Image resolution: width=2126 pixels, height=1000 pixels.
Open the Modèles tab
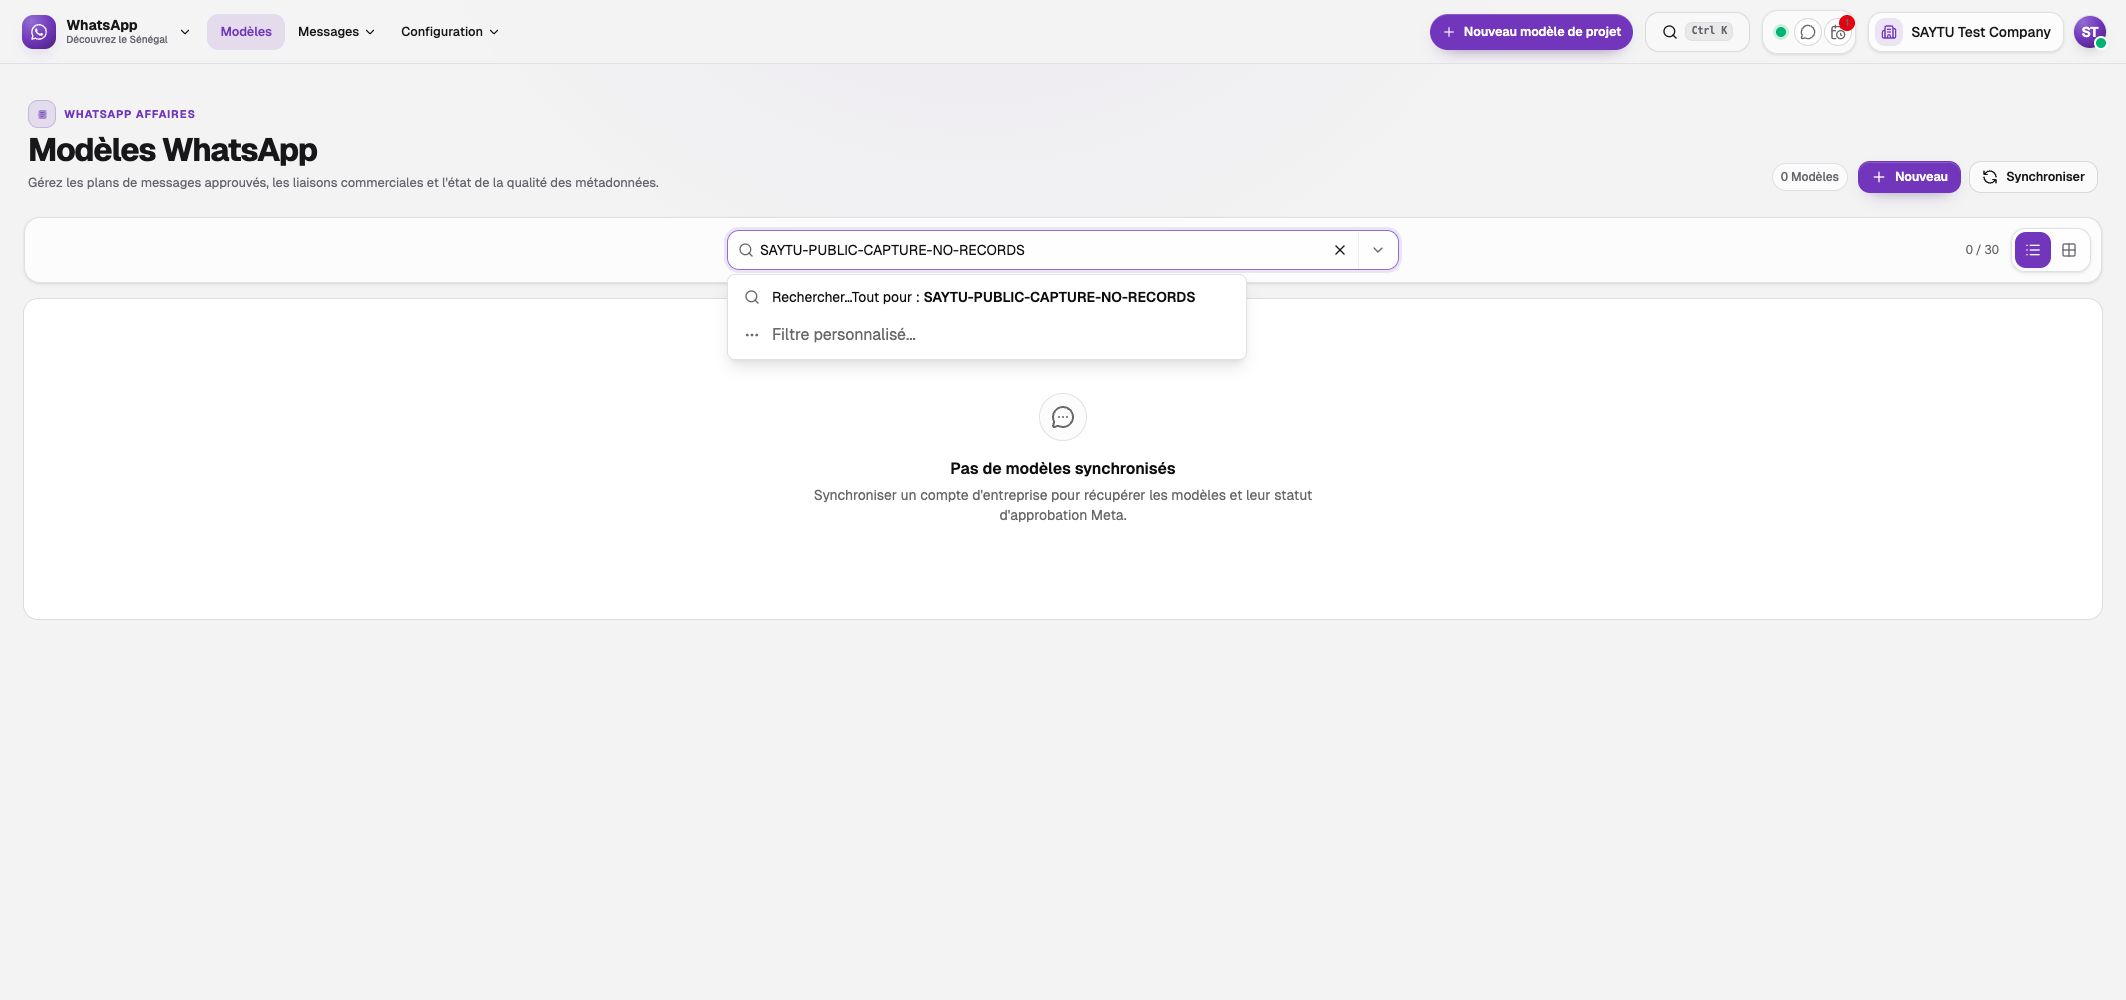coord(246,32)
